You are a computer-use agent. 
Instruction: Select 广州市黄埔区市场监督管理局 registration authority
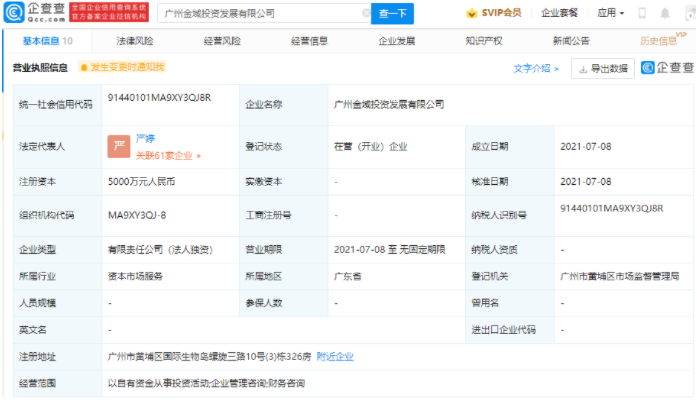tap(620, 276)
